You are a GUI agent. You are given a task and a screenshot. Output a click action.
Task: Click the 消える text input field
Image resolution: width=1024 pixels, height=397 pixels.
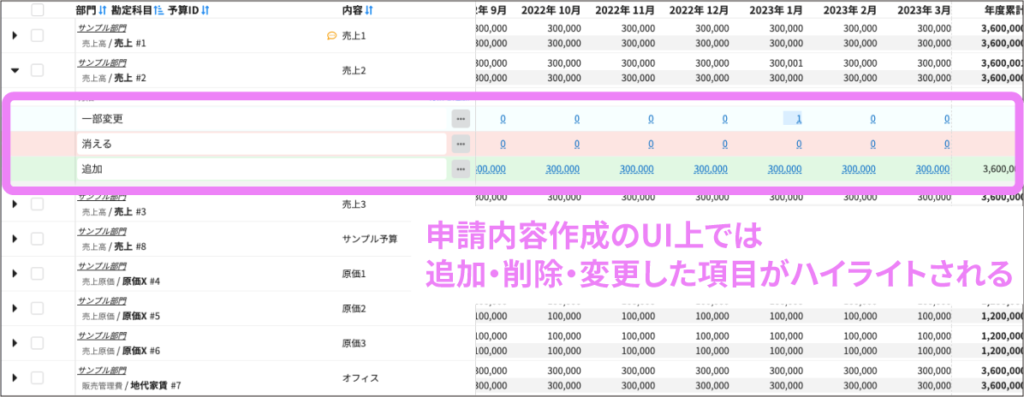click(261, 144)
